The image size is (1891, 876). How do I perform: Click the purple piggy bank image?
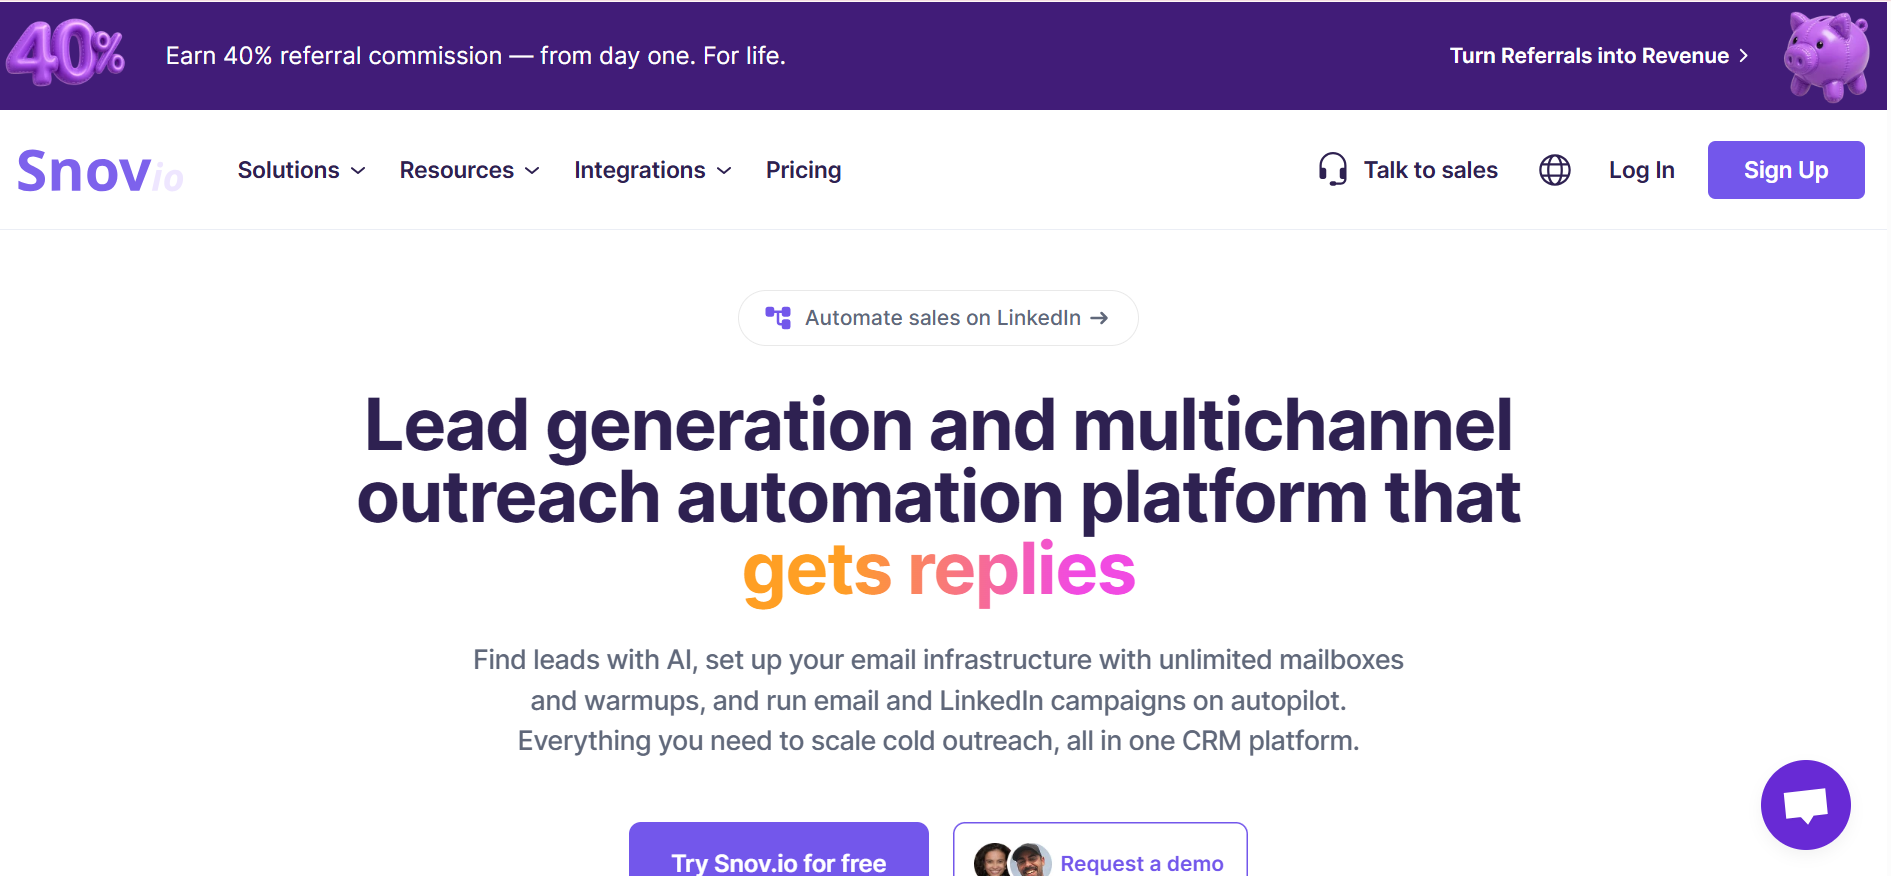point(1826,56)
